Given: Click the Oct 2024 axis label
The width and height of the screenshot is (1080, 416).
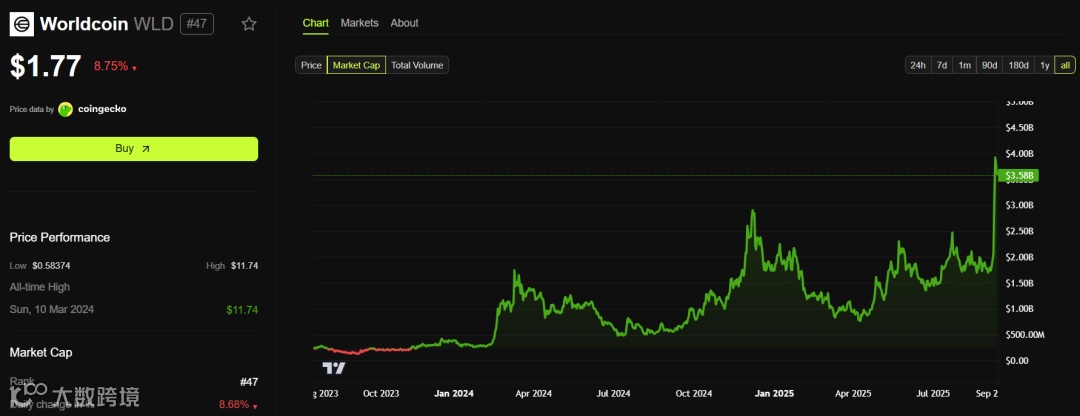Looking at the screenshot, I should tap(692, 394).
